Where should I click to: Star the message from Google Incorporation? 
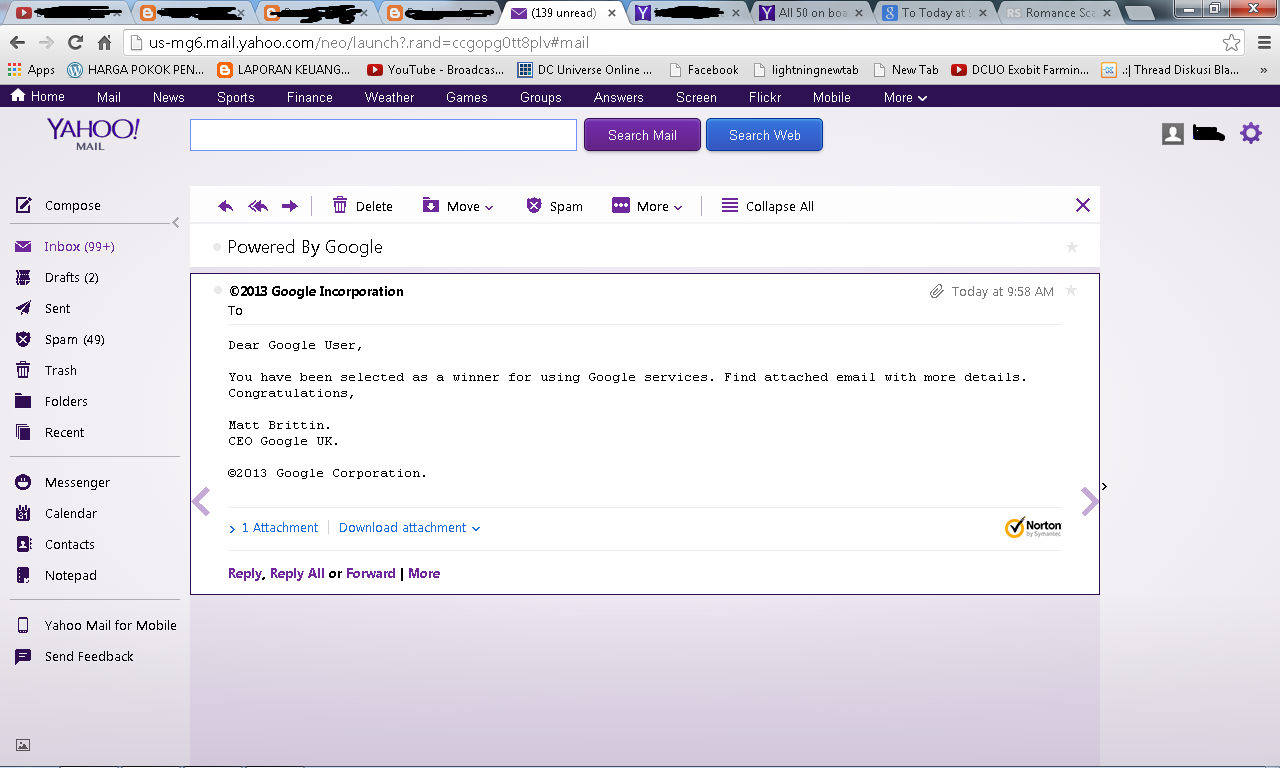[x=1071, y=291]
